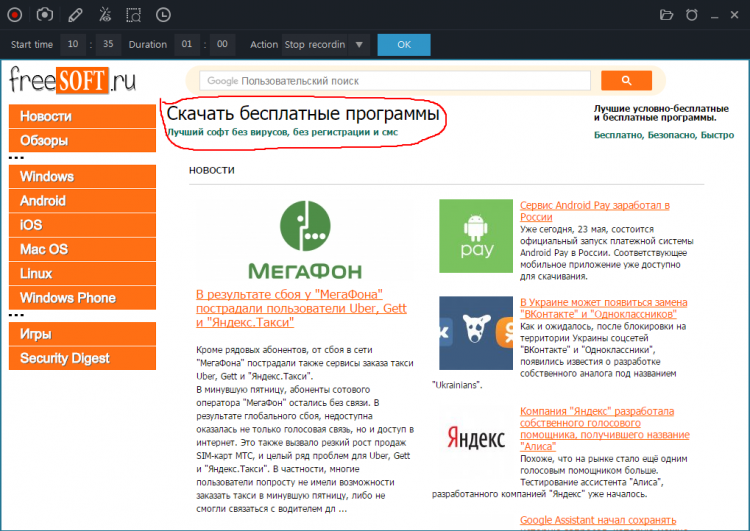Open the Mac OS category
The height and width of the screenshot is (531, 750).
[x=82, y=249]
